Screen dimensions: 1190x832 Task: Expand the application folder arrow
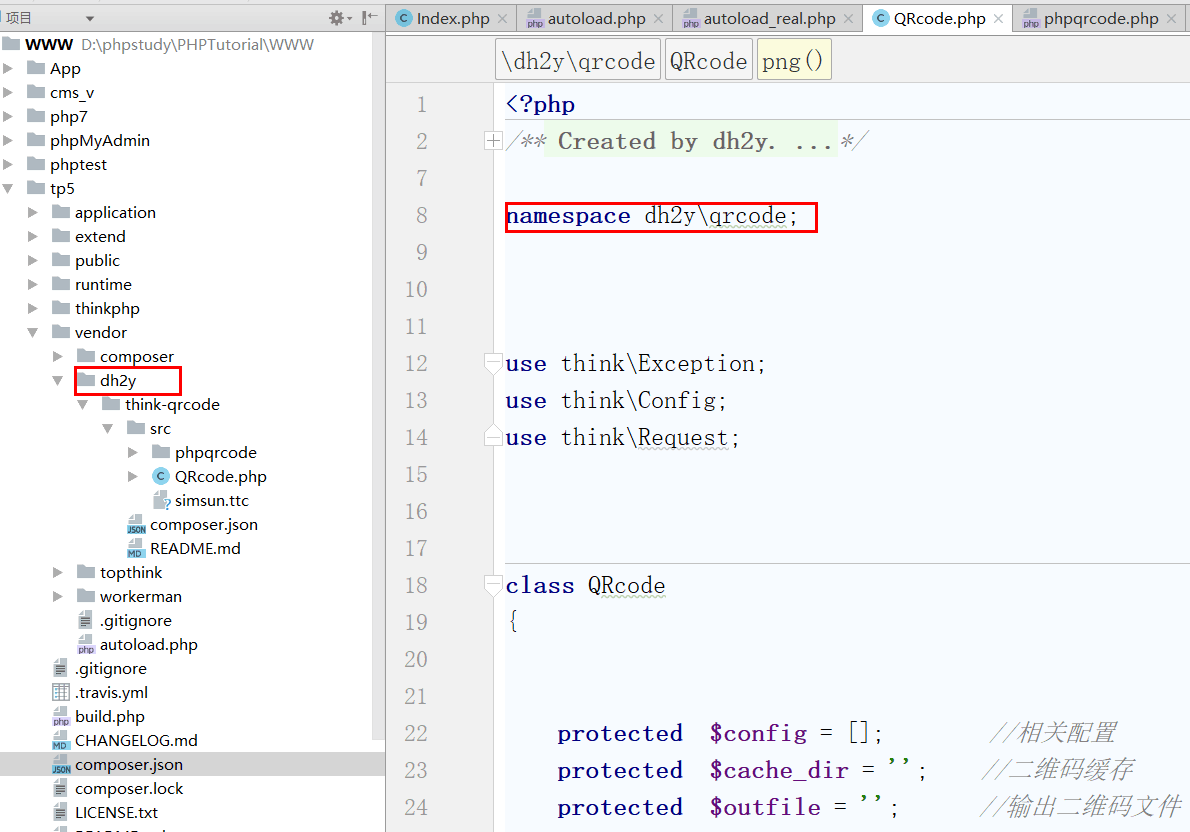pos(33,213)
